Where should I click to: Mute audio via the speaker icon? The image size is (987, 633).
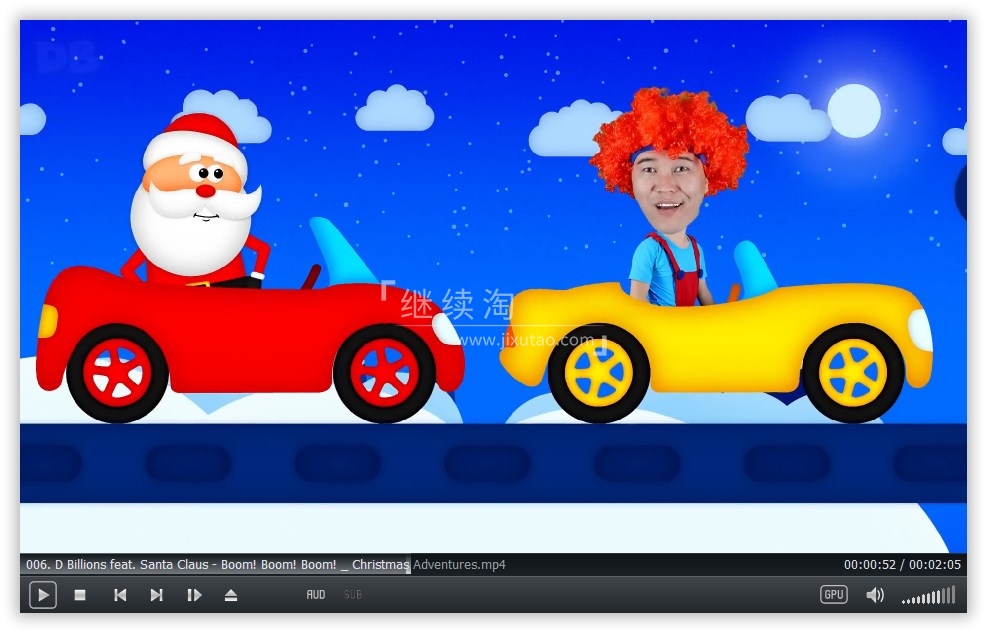coord(875,595)
